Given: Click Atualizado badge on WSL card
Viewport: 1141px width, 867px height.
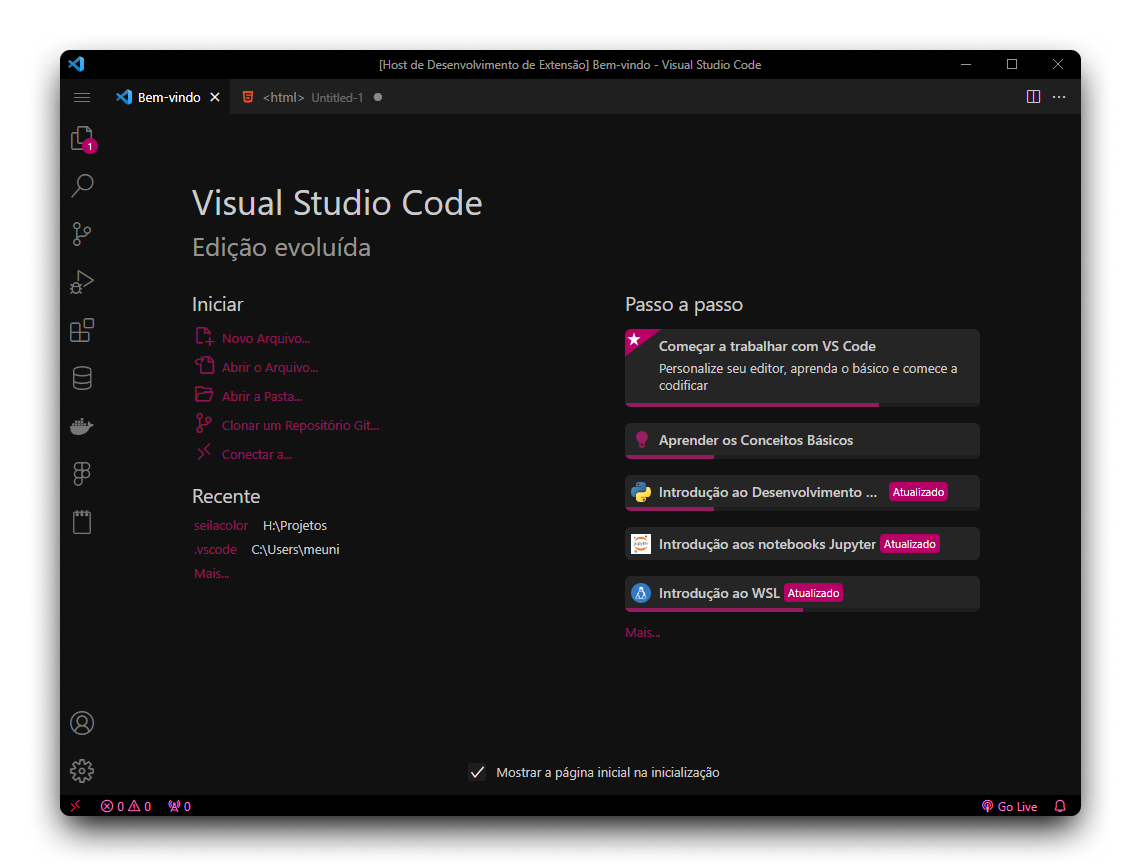Looking at the screenshot, I should pos(814,593).
